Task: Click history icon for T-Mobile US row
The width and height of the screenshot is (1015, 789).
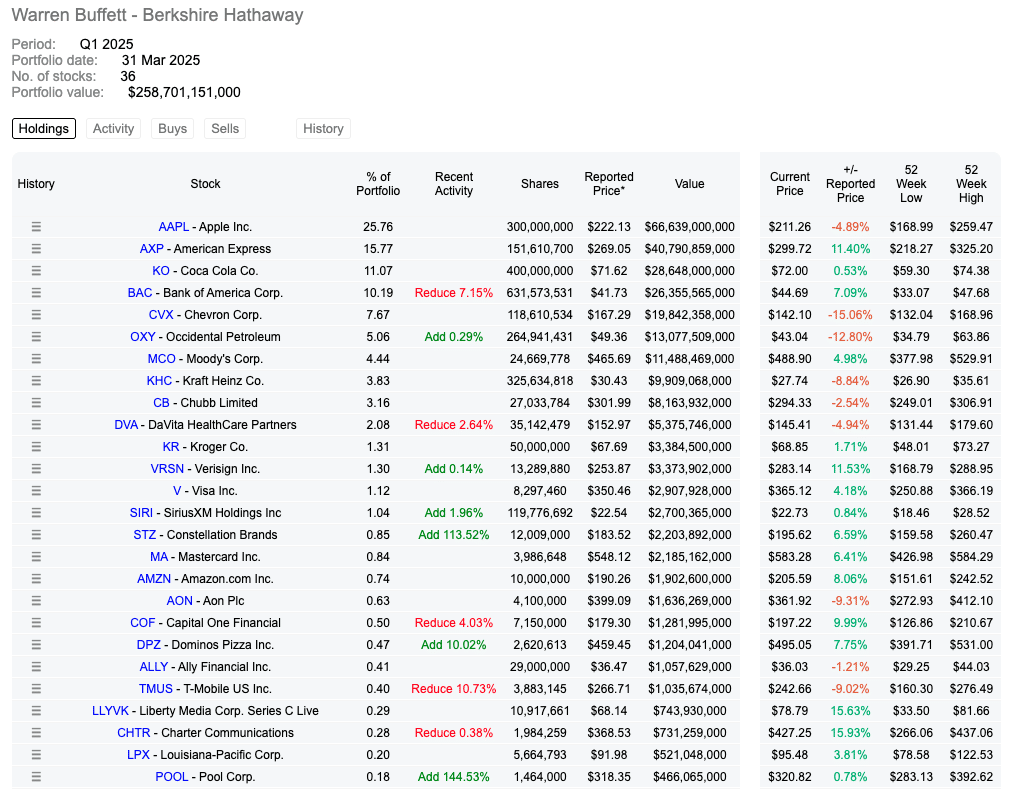Action: (36, 689)
